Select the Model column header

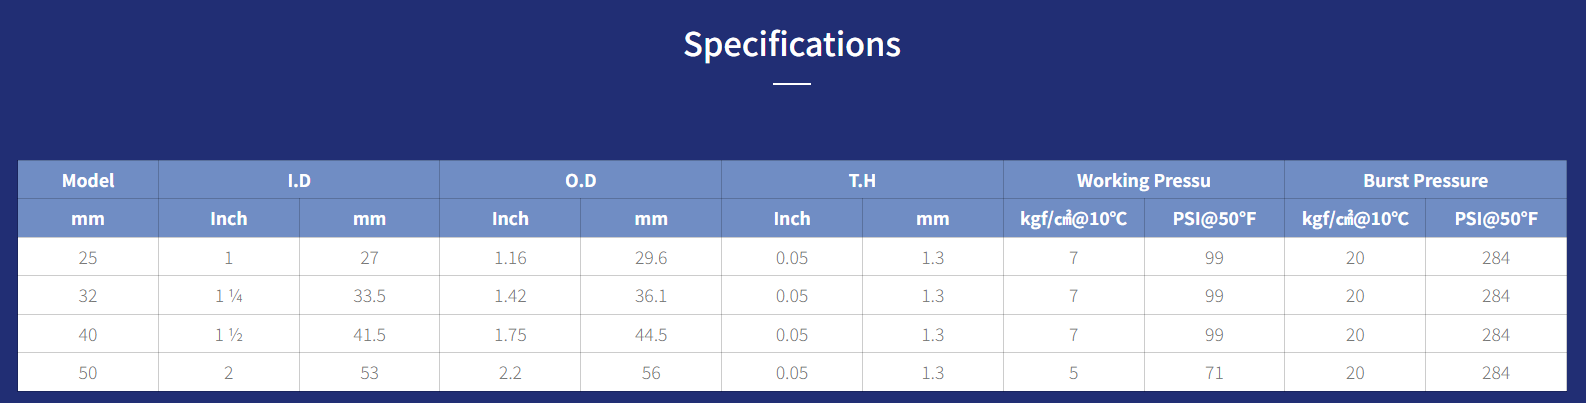point(88,180)
